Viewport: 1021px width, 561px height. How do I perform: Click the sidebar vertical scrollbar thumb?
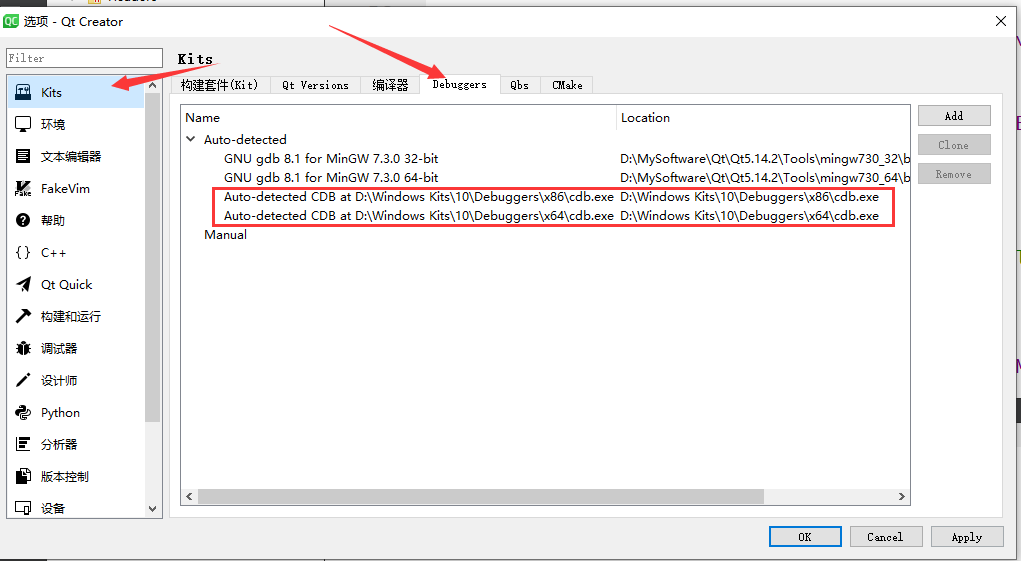(x=153, y=258)
